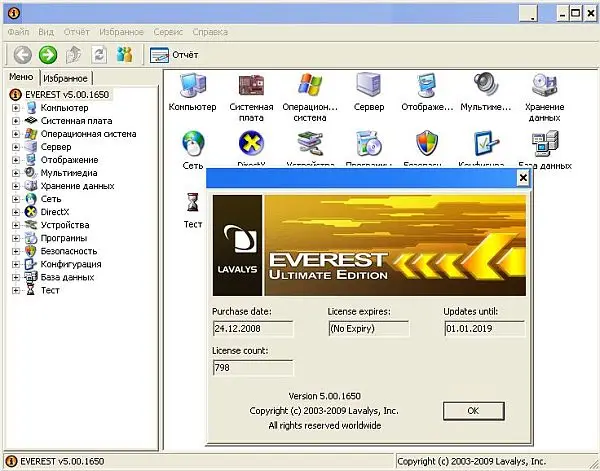This screenshot has height=471, width=600.
Task: Maximize the main EVEREST window
Action: pyautogui.click(x=576, y=14)
